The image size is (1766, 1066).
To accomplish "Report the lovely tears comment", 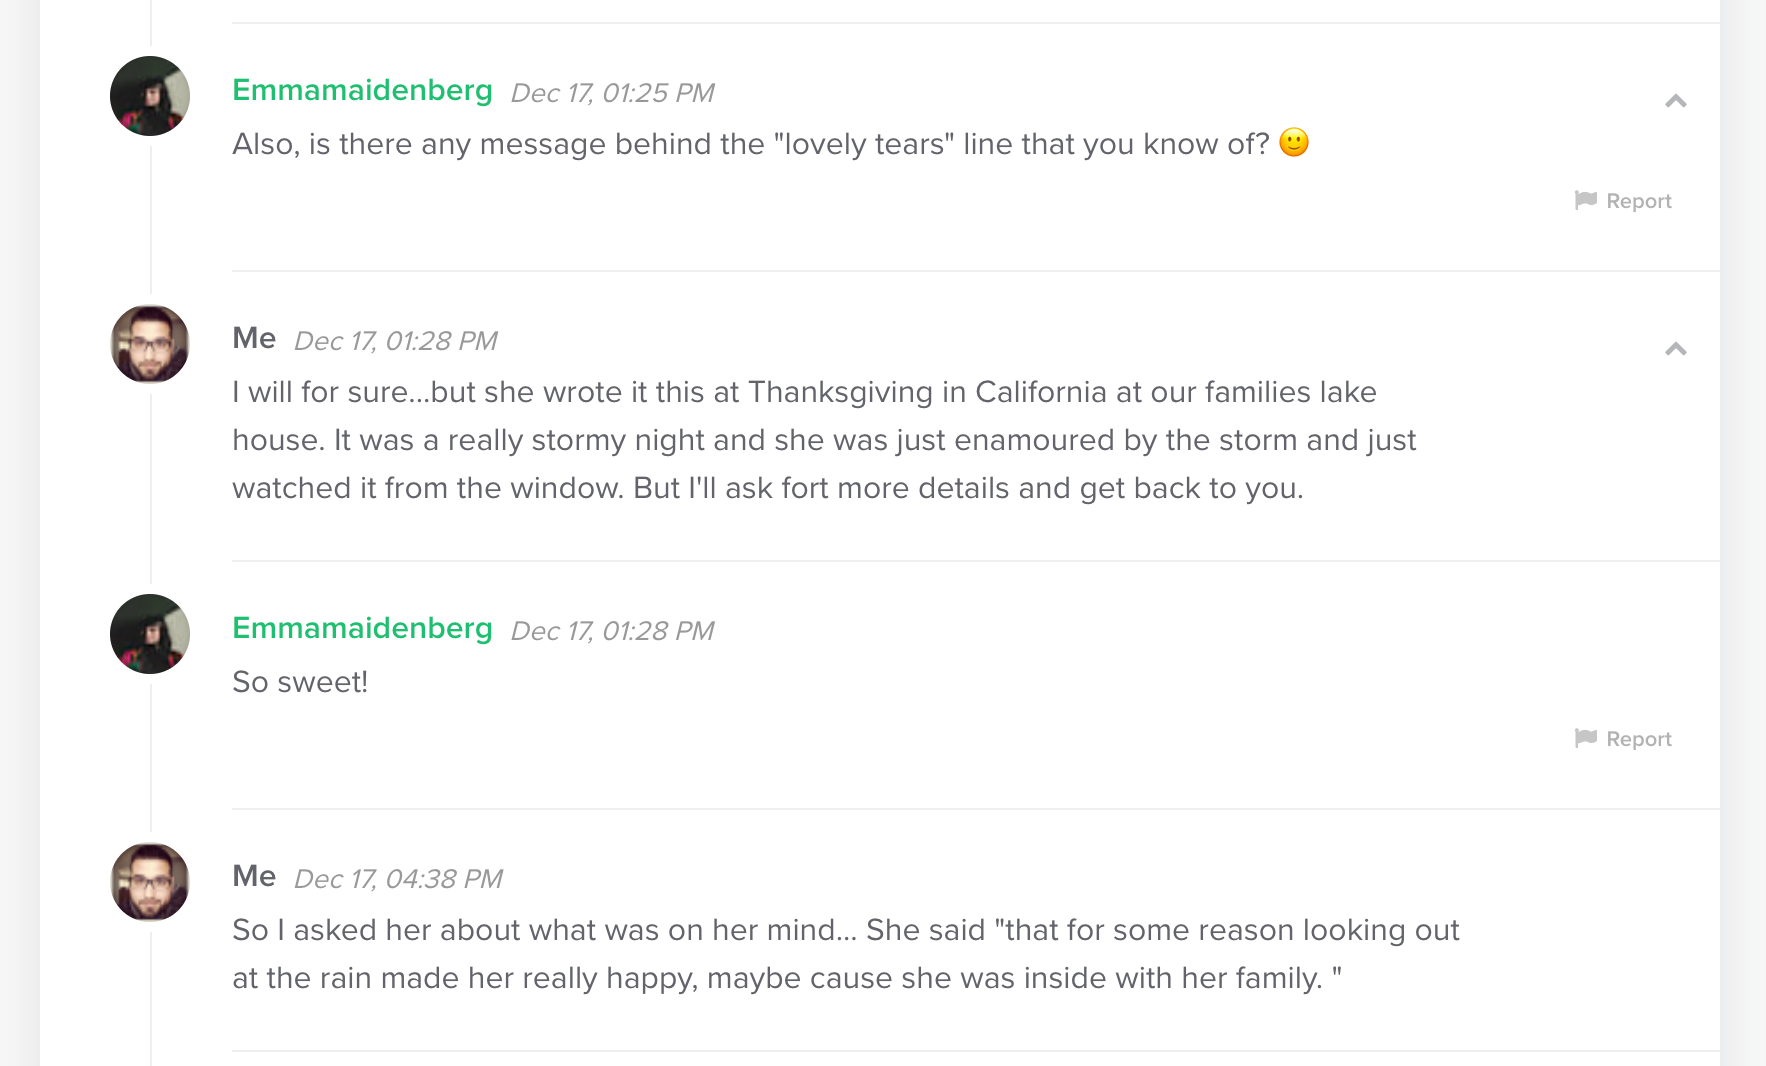I will point(1623,201).
